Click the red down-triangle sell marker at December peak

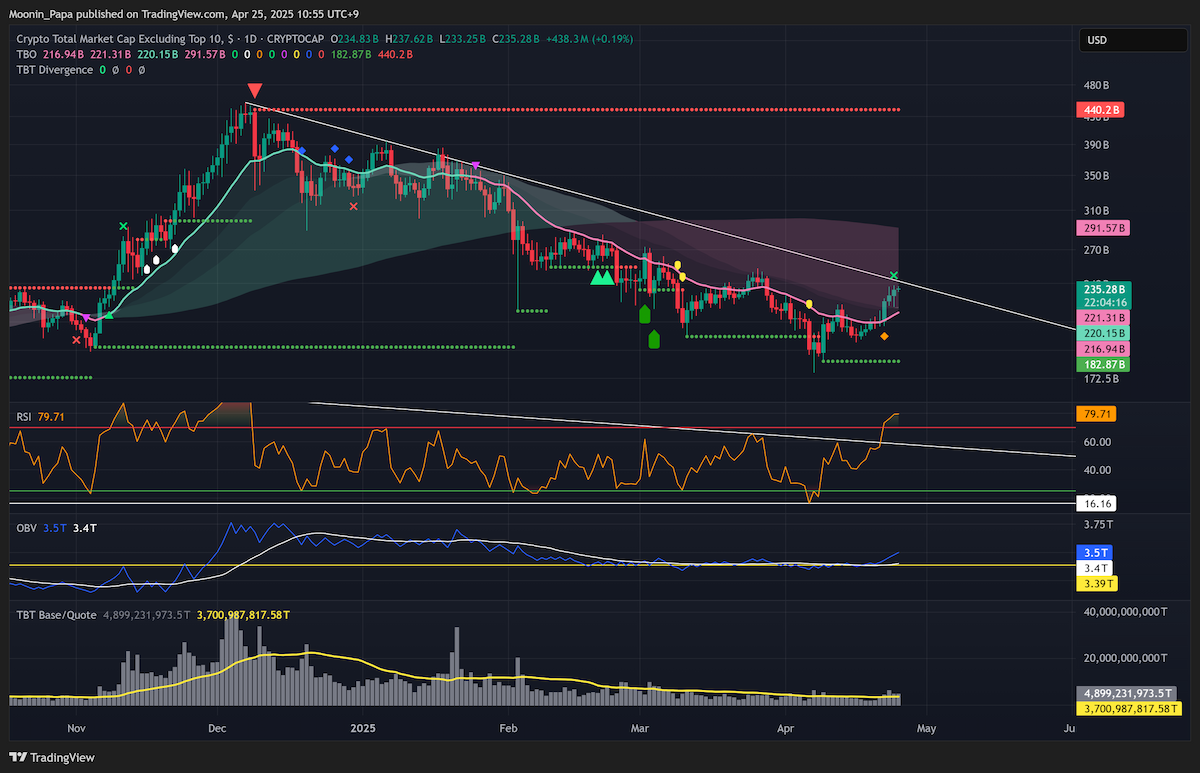pos(255,91)
